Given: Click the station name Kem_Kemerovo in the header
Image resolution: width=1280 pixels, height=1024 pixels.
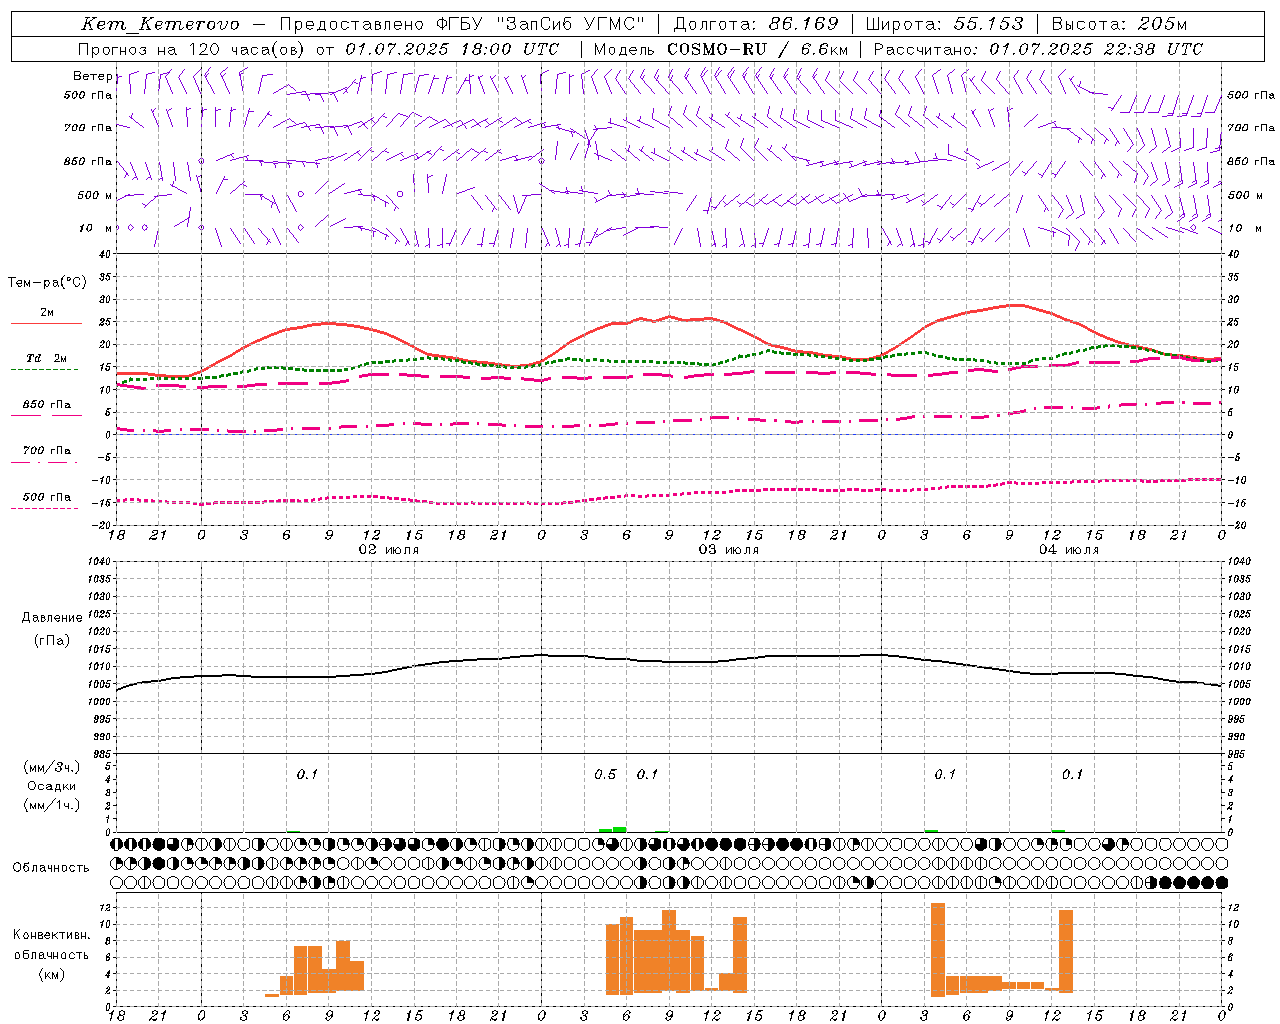Looking at the screenshot, I should click(x=160, y=24).
